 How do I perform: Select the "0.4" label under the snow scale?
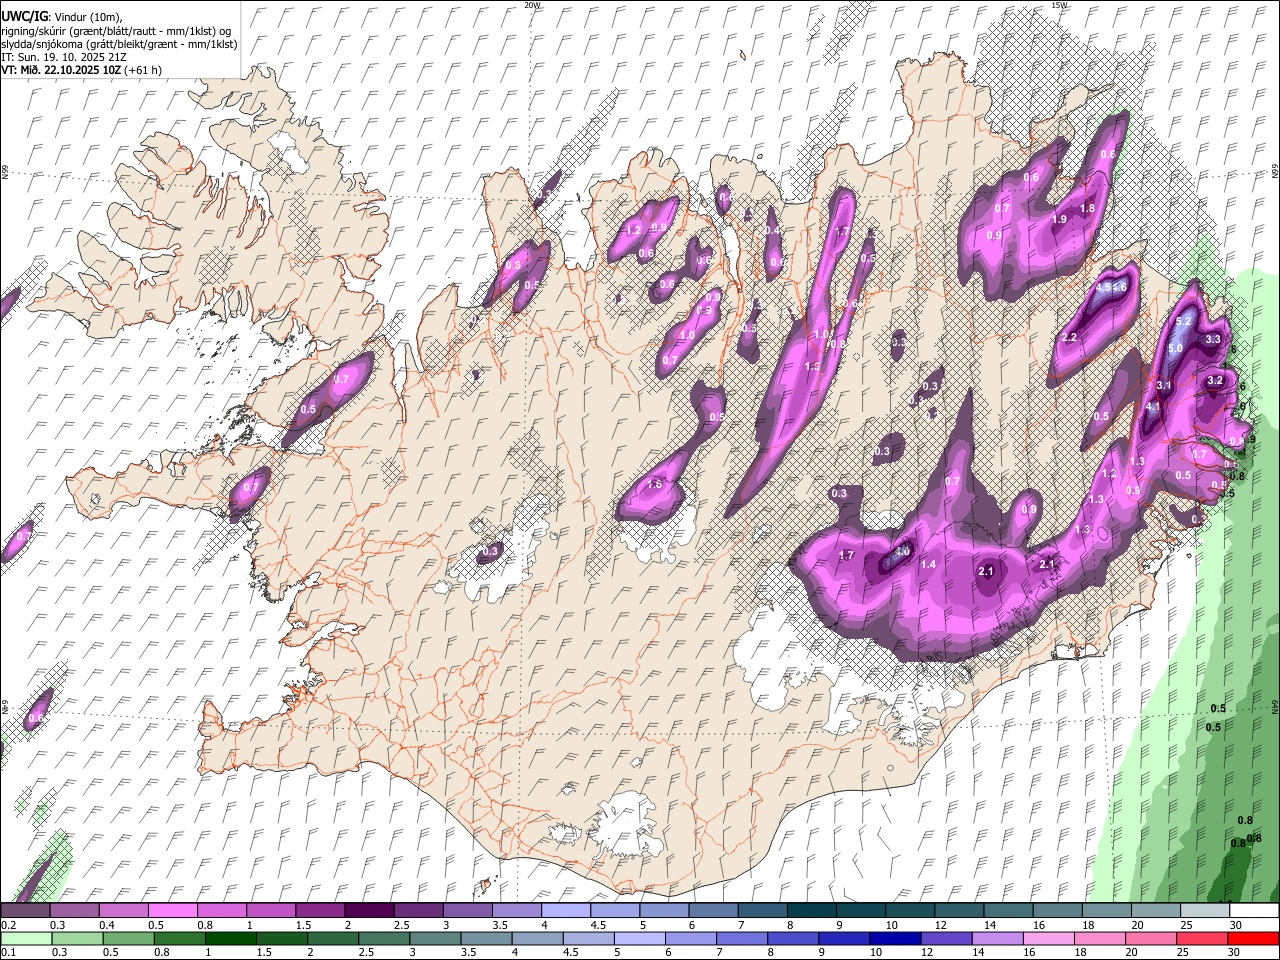(x=107, y=925)
